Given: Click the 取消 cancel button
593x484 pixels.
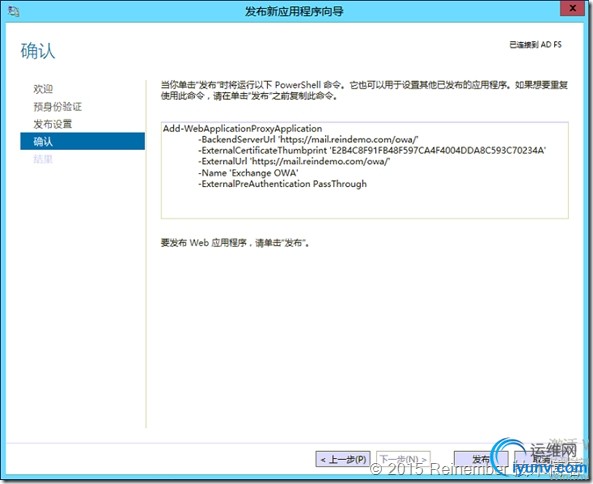Looking at the screenshot, I should 542,459.
